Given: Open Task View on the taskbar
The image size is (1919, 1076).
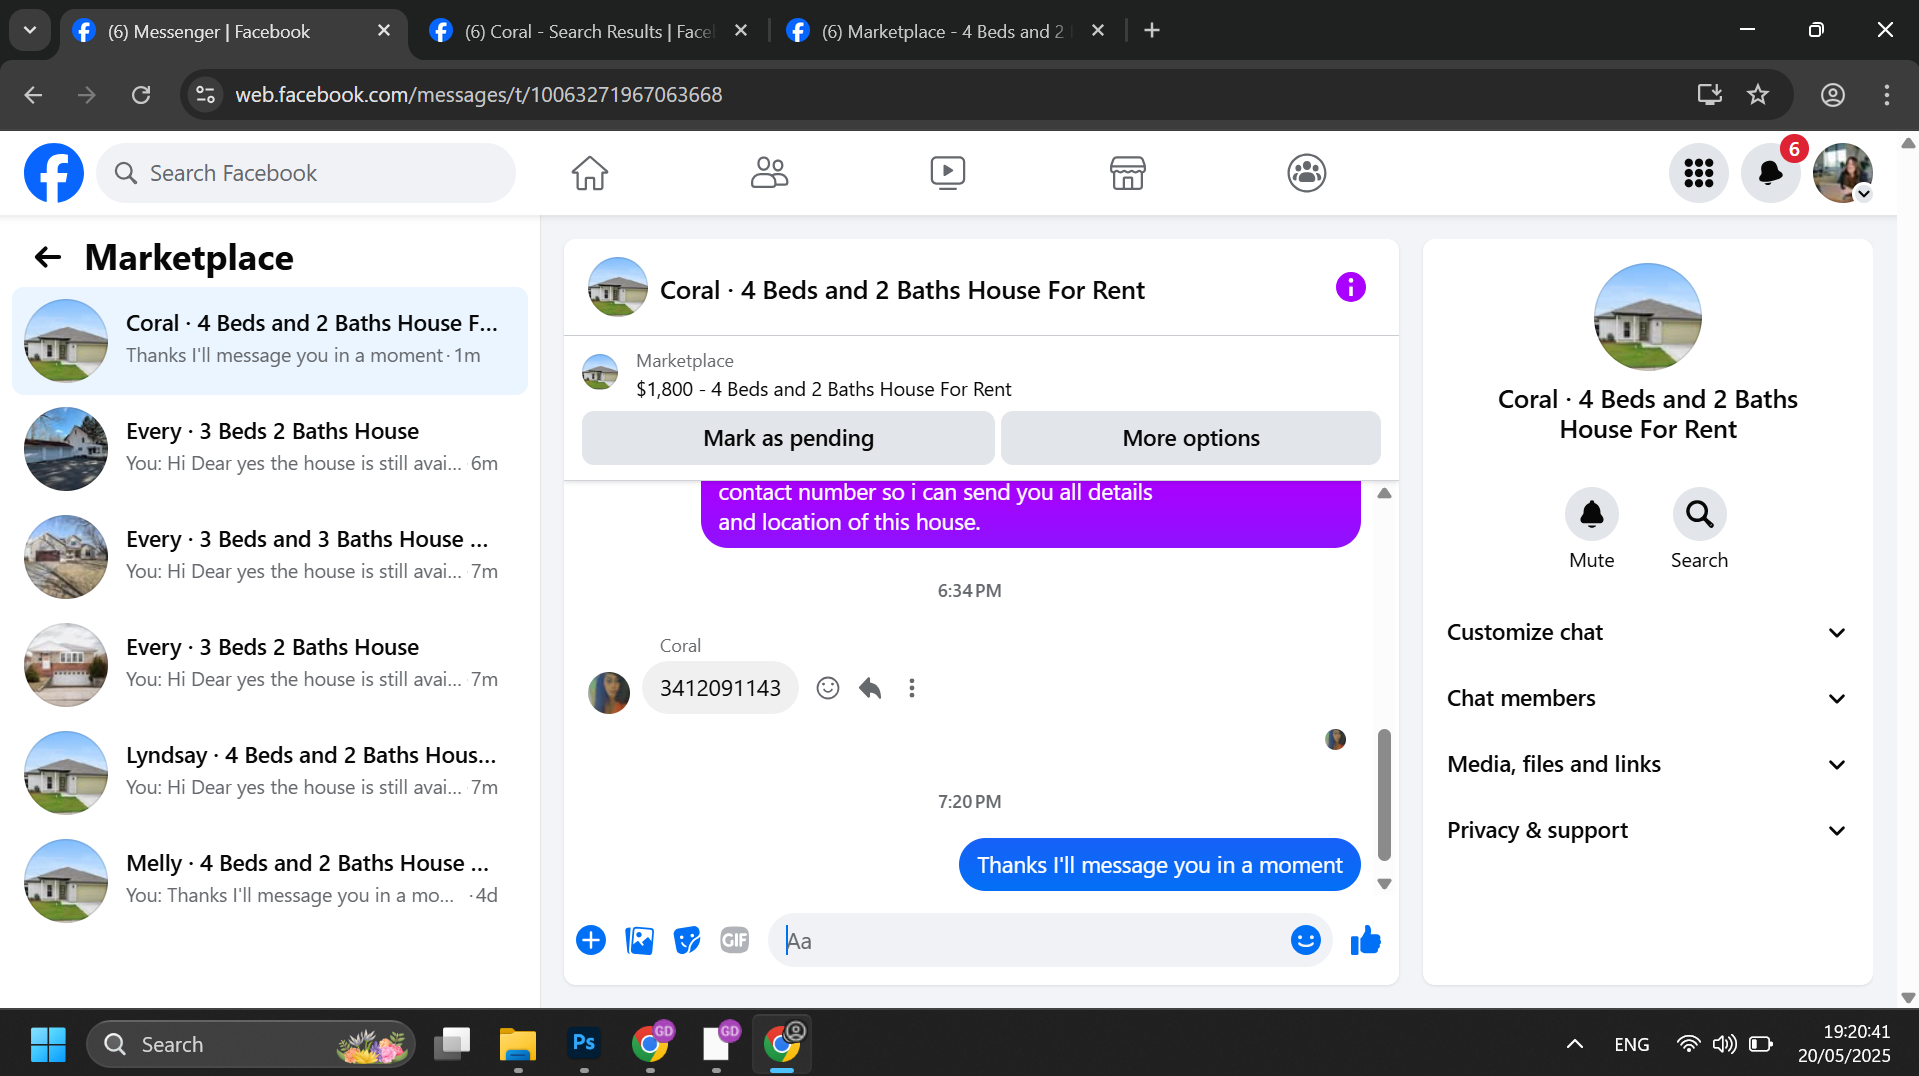Looking at the screenshot, I should coord(452,1044).
